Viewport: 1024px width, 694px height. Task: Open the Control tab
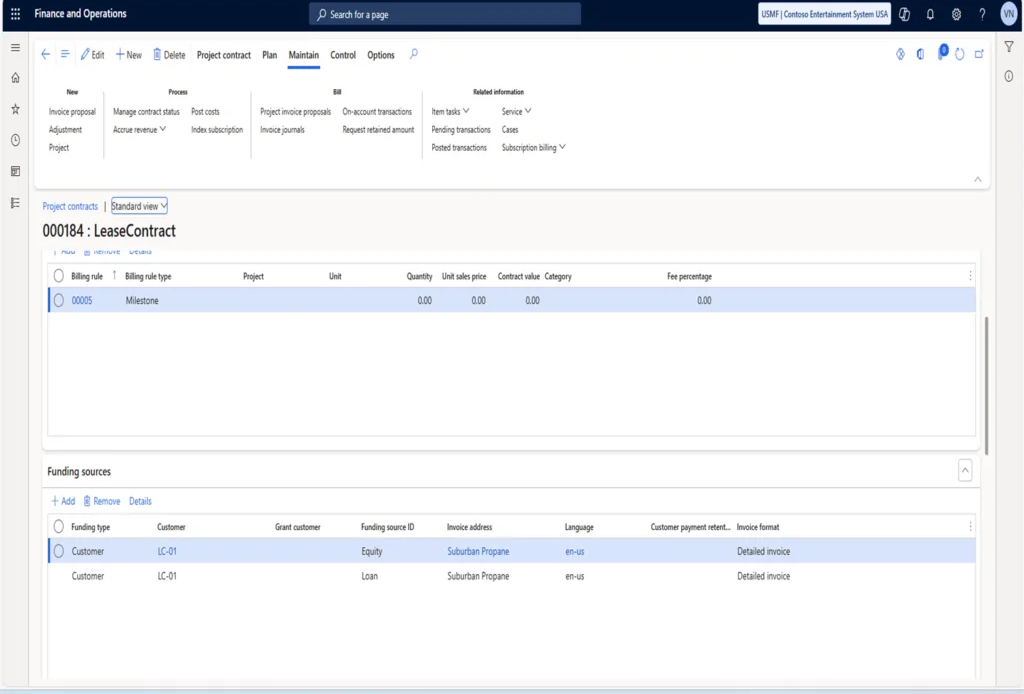click(x=343, y=55)
